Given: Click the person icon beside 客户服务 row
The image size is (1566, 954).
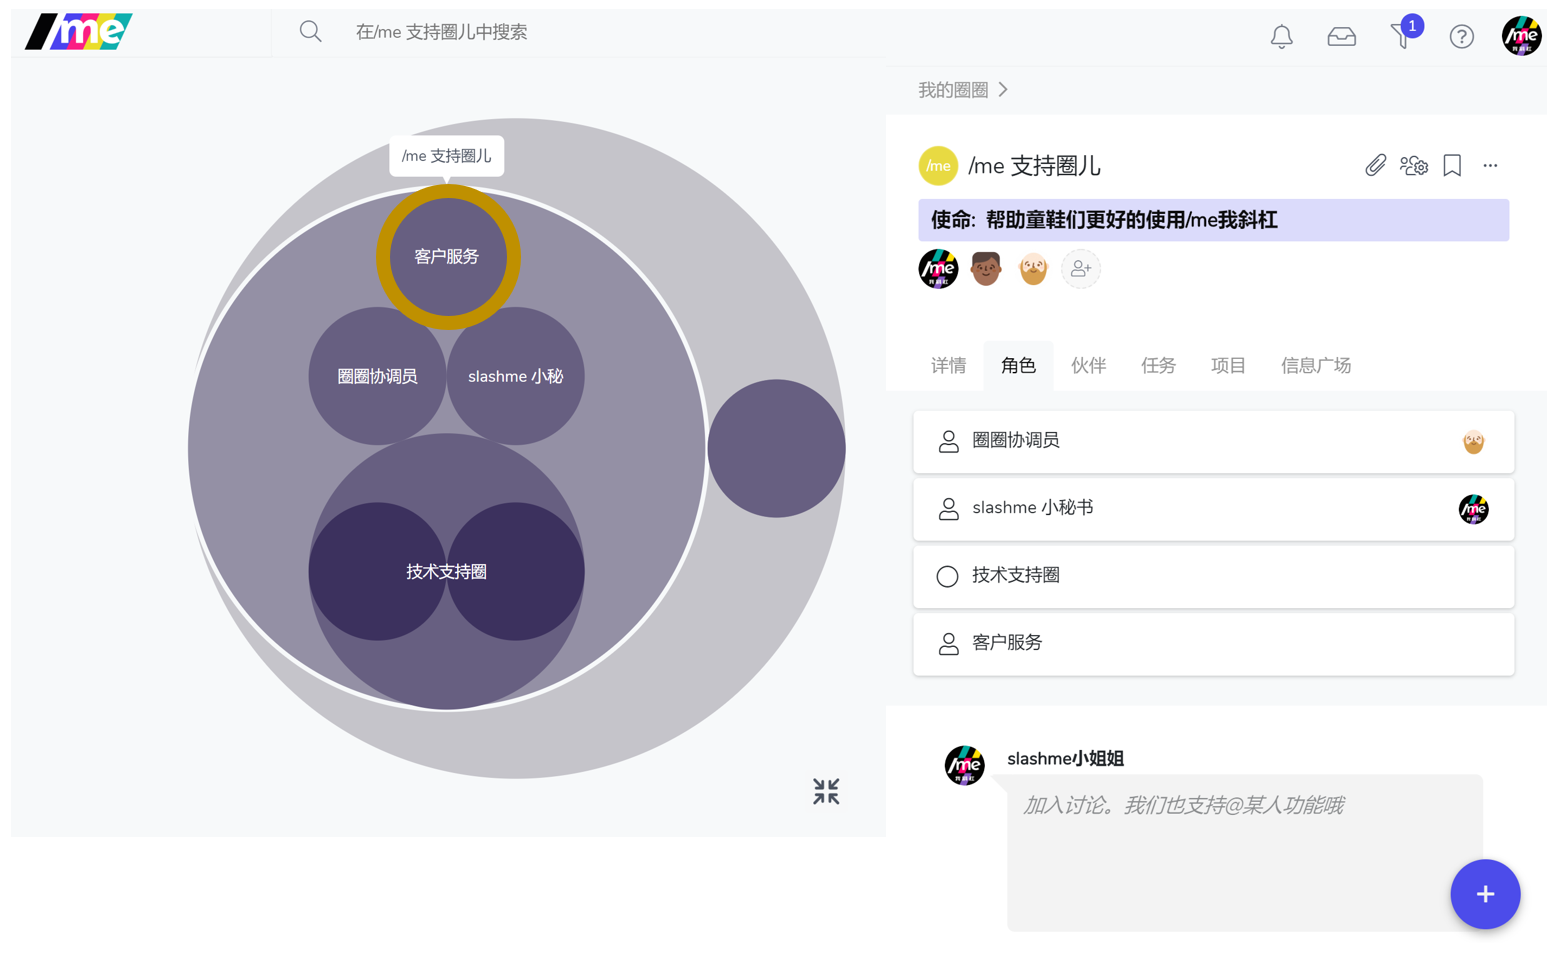Looking at the screenshot, I should 948,644.
